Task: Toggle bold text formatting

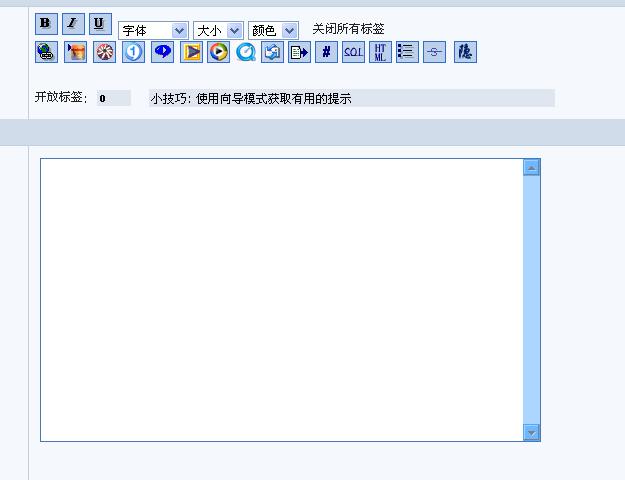Action: click(46, 24)
